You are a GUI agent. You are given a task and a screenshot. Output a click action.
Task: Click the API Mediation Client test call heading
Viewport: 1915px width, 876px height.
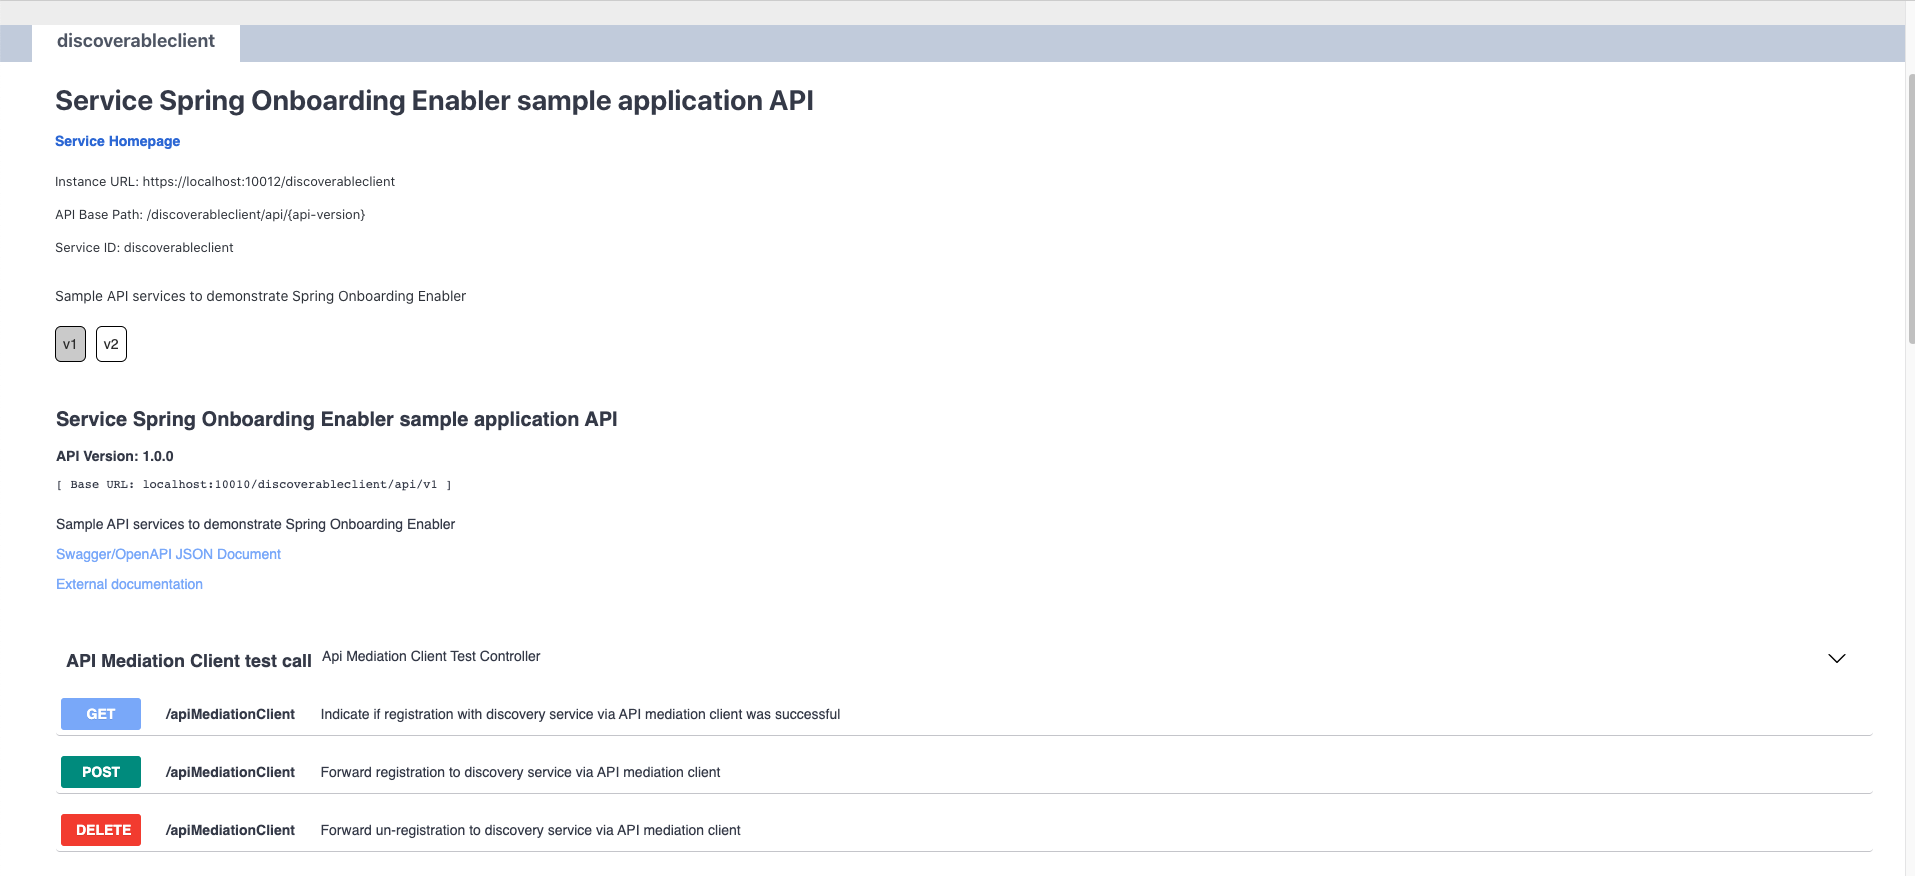[x=188, y=661]
